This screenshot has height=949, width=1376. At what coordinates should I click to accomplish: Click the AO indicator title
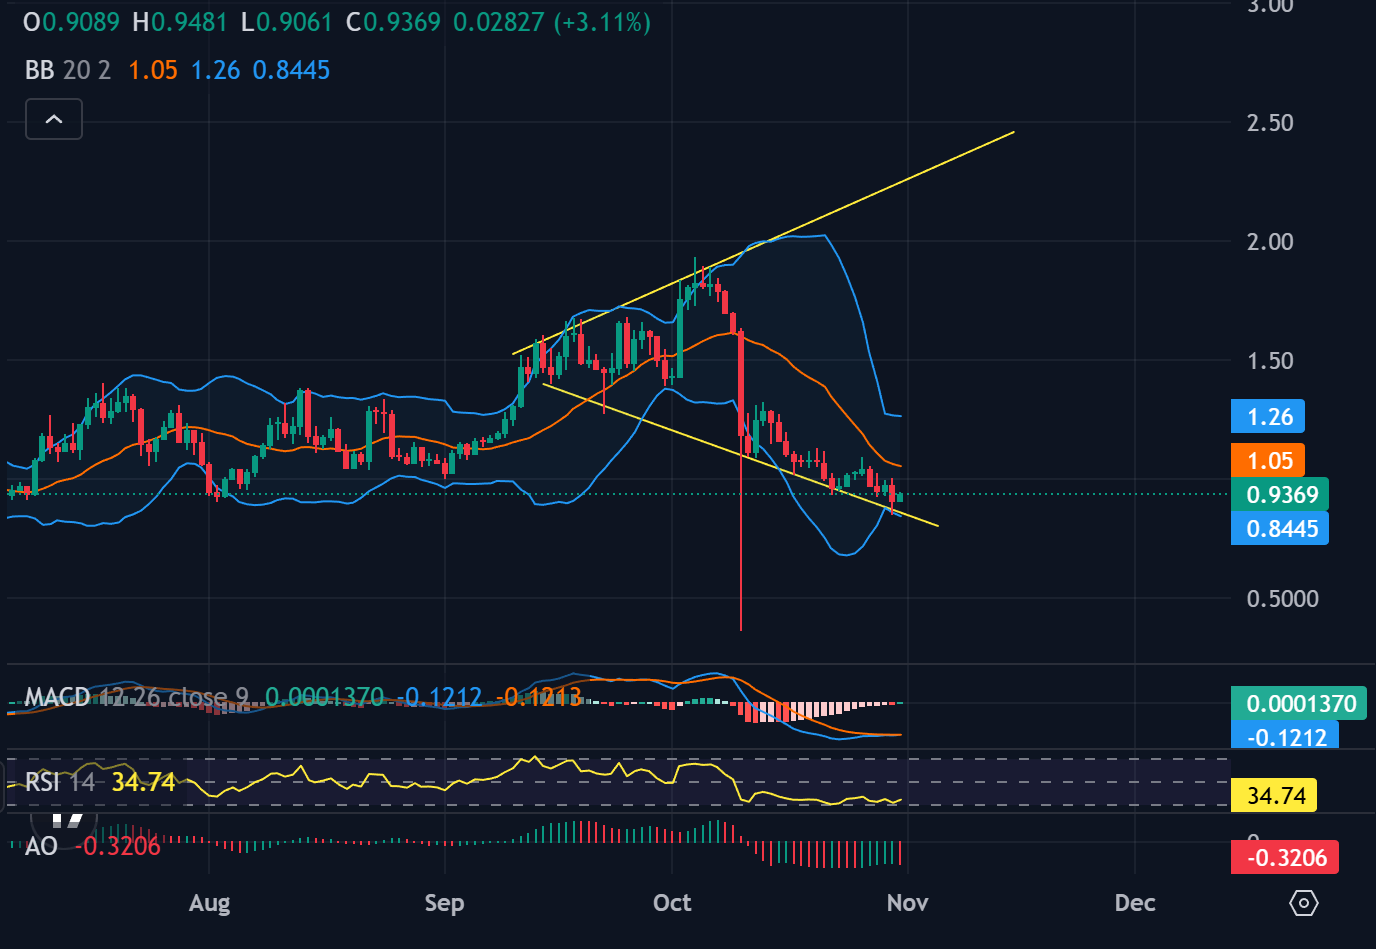[41, 846]
